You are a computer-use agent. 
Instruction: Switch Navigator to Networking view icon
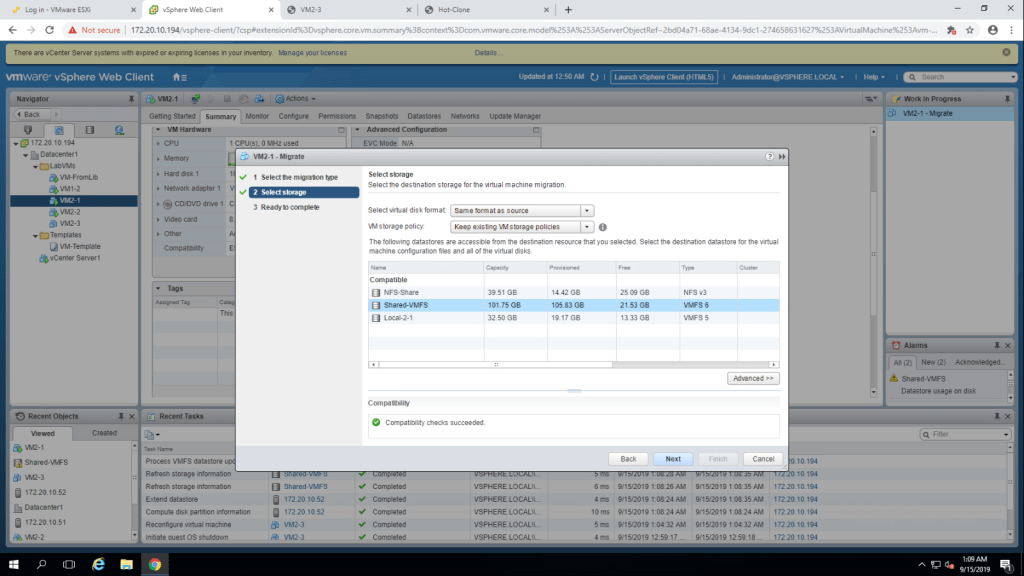click(119, 130)
